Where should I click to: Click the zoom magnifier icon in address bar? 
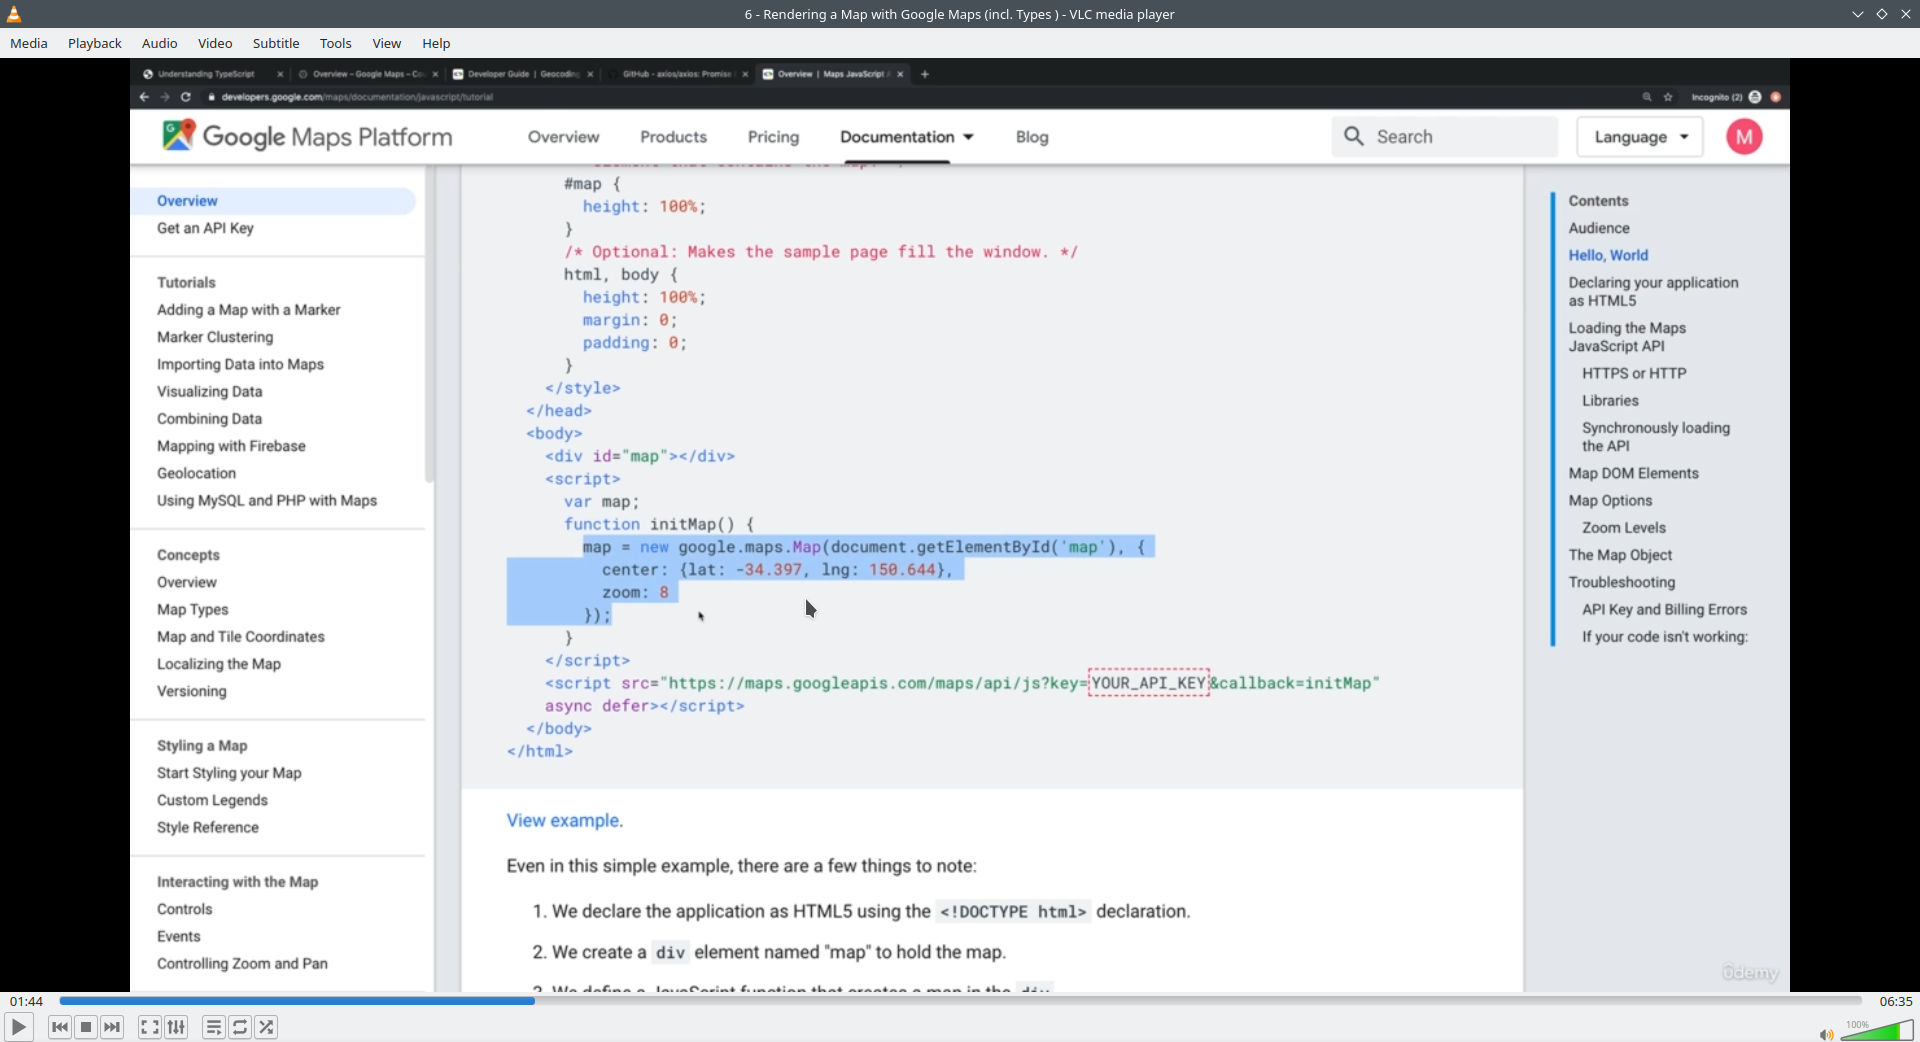(x=1647, y=97)
